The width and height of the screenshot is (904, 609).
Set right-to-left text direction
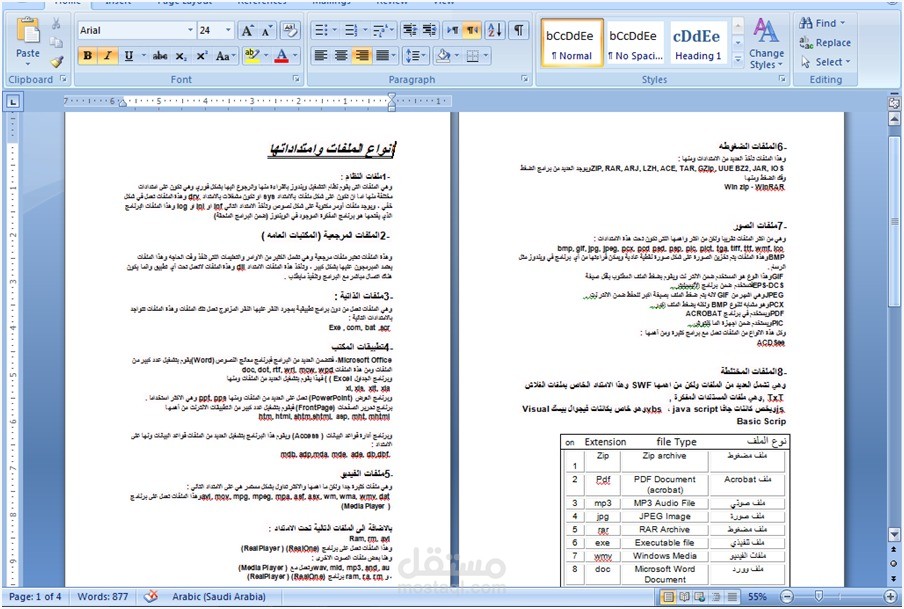pos(472,30)
